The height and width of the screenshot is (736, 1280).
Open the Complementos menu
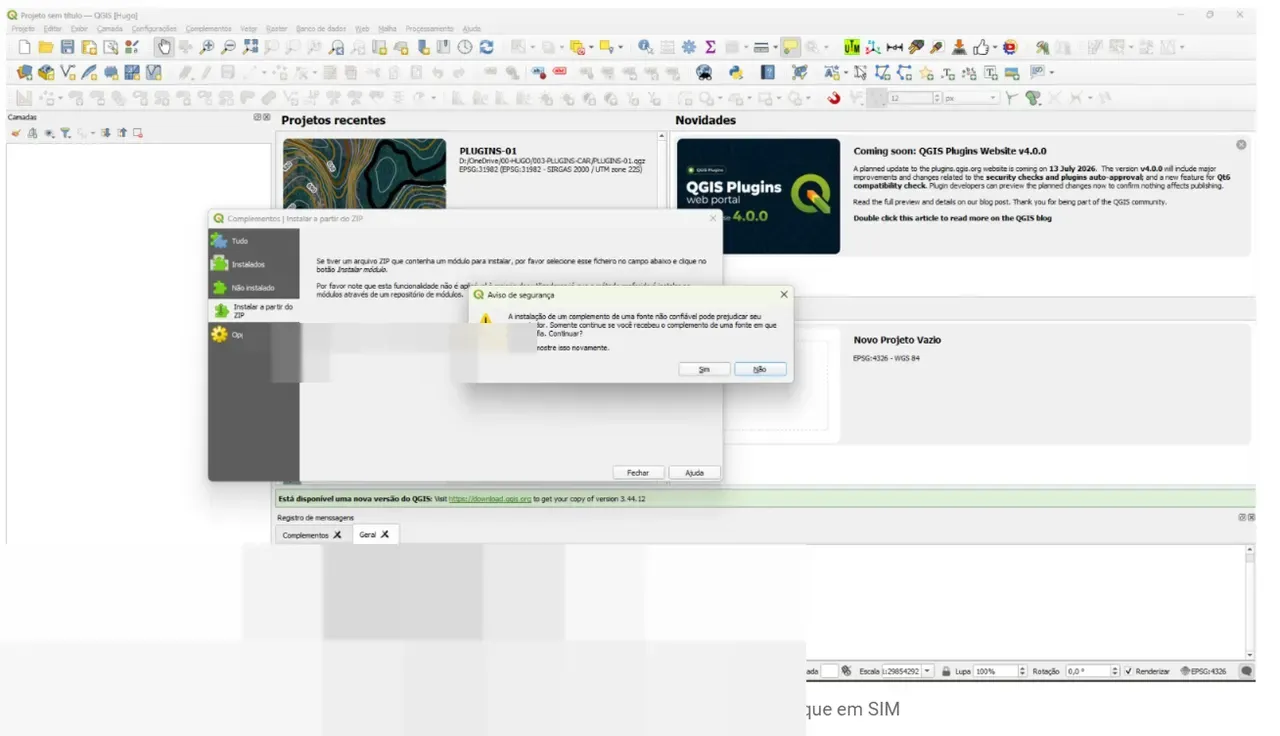click(208, 29)
